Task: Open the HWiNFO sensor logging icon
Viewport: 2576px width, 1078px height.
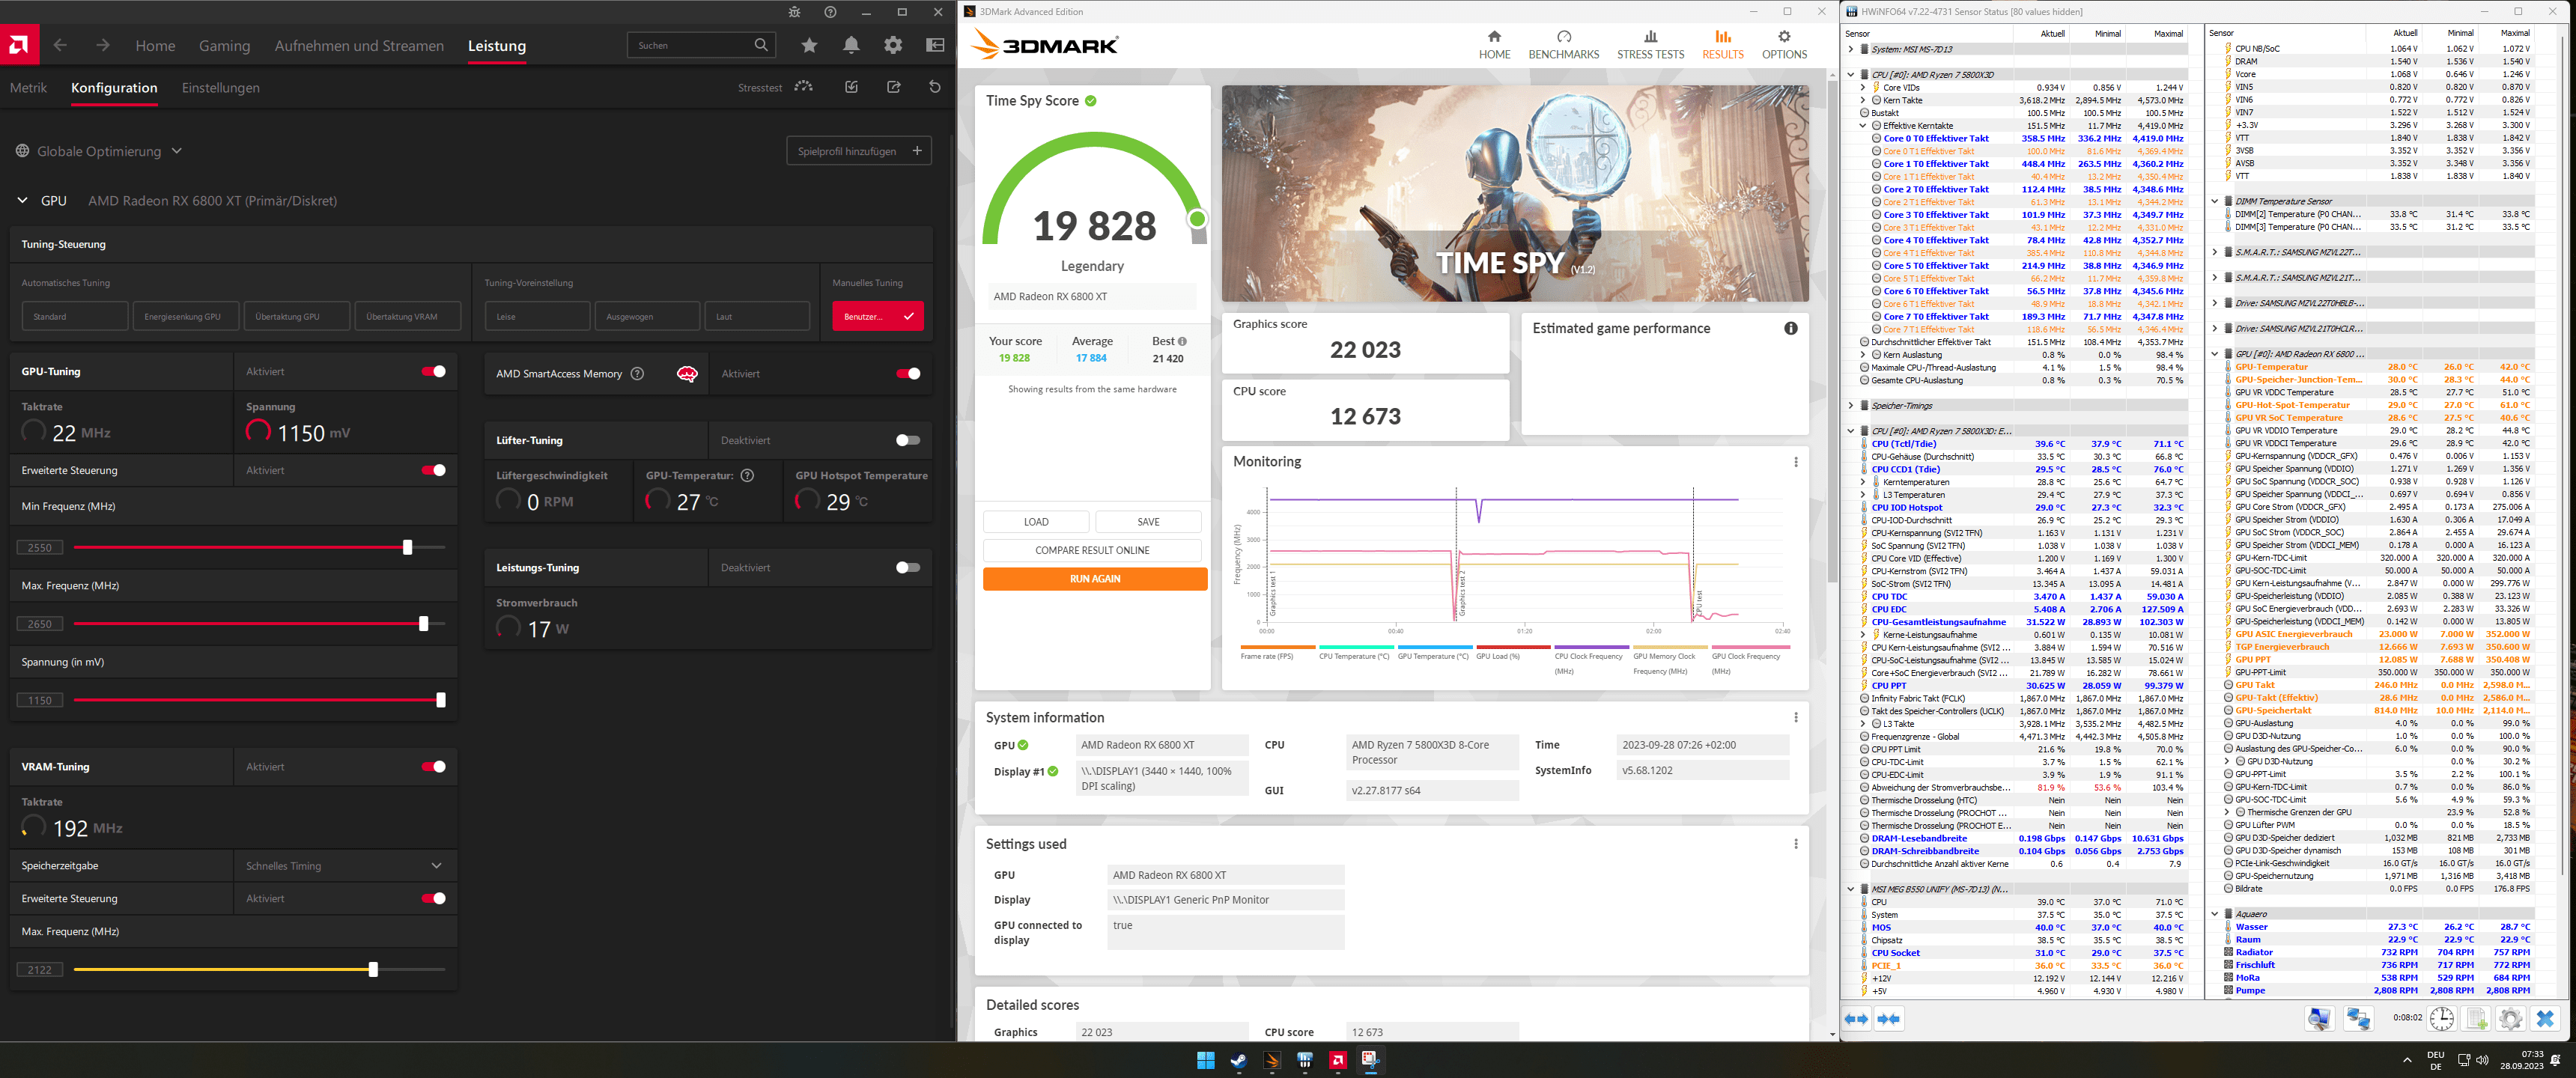Action: tap(2476, 1019)
